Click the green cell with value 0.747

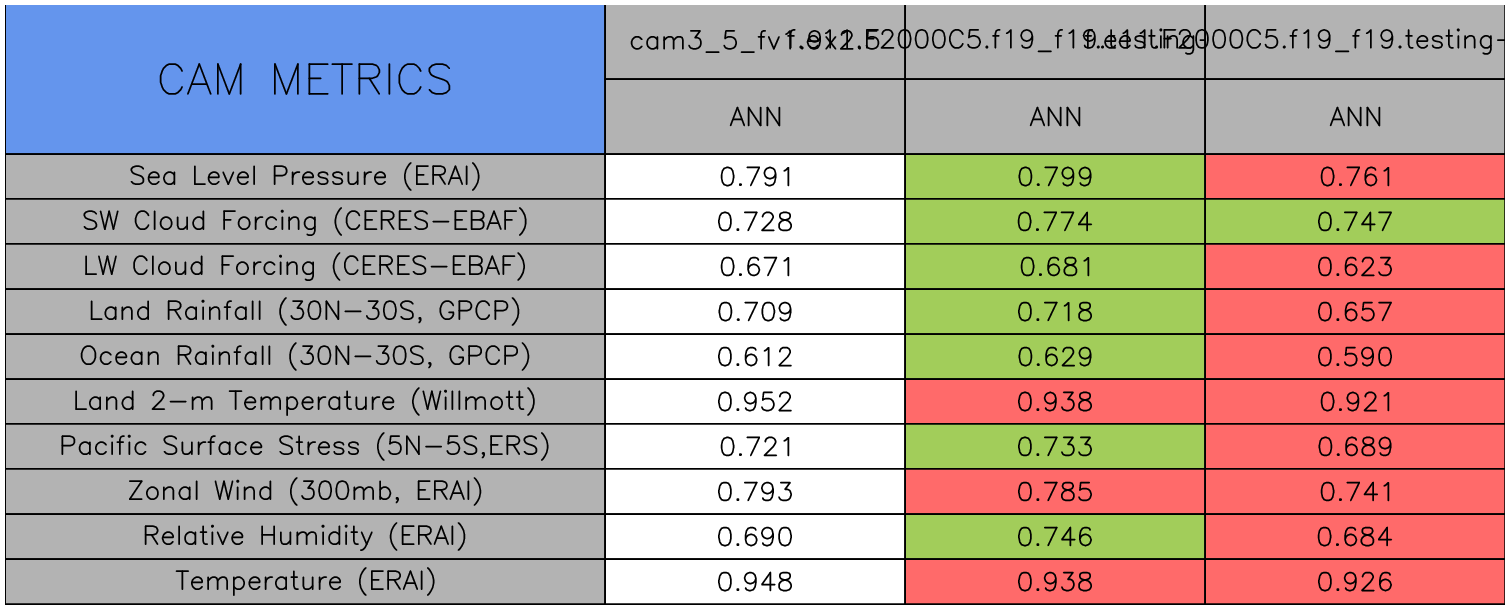(x=1355, y=222)
